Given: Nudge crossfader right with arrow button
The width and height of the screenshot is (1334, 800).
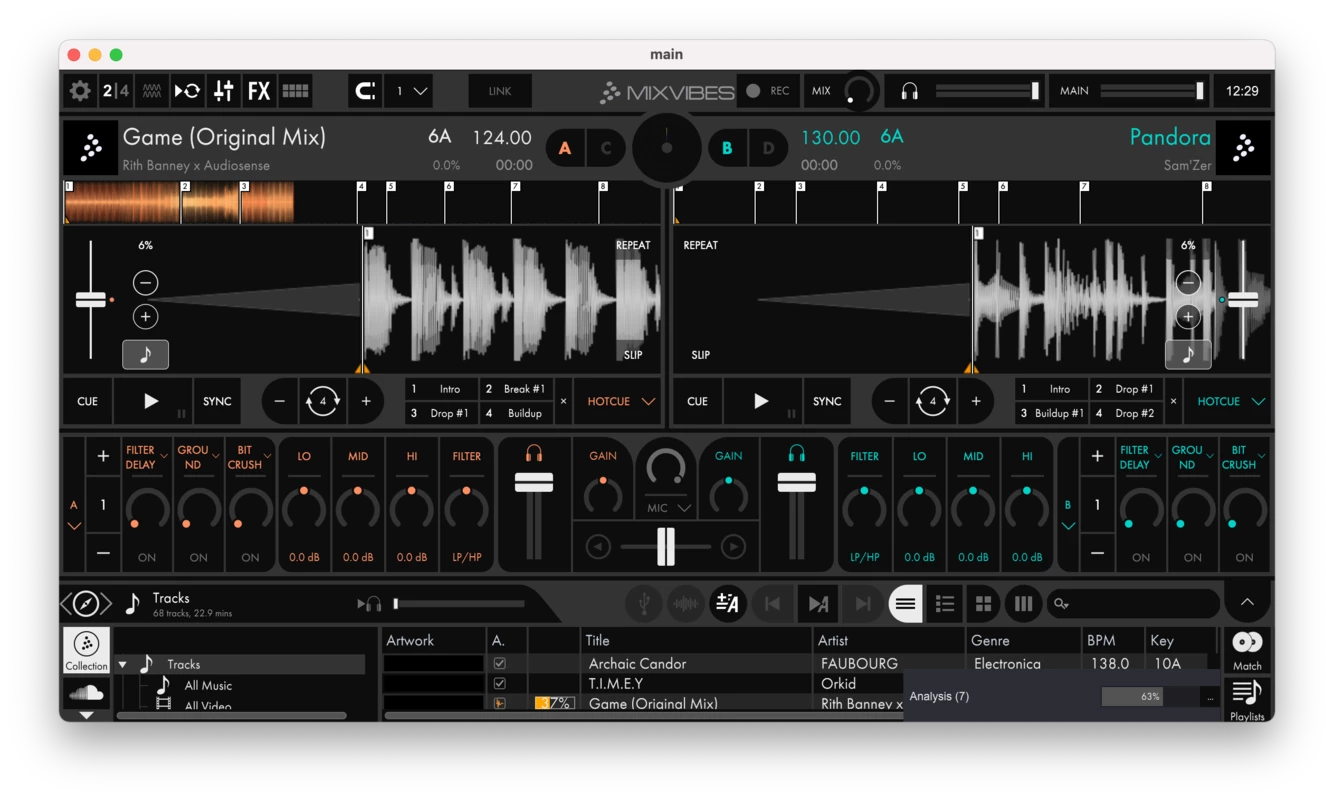Looking at the screenshot, I should [x=733, y=547].
